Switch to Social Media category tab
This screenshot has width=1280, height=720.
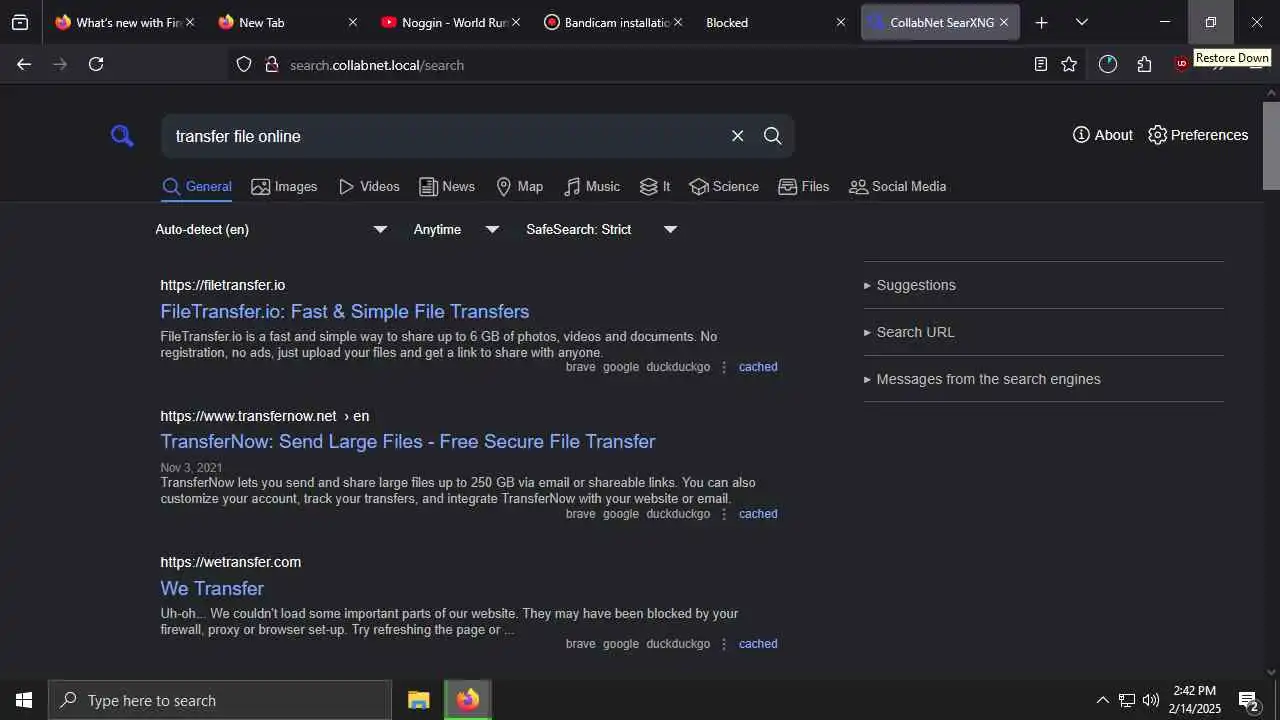tap(897, 187)
